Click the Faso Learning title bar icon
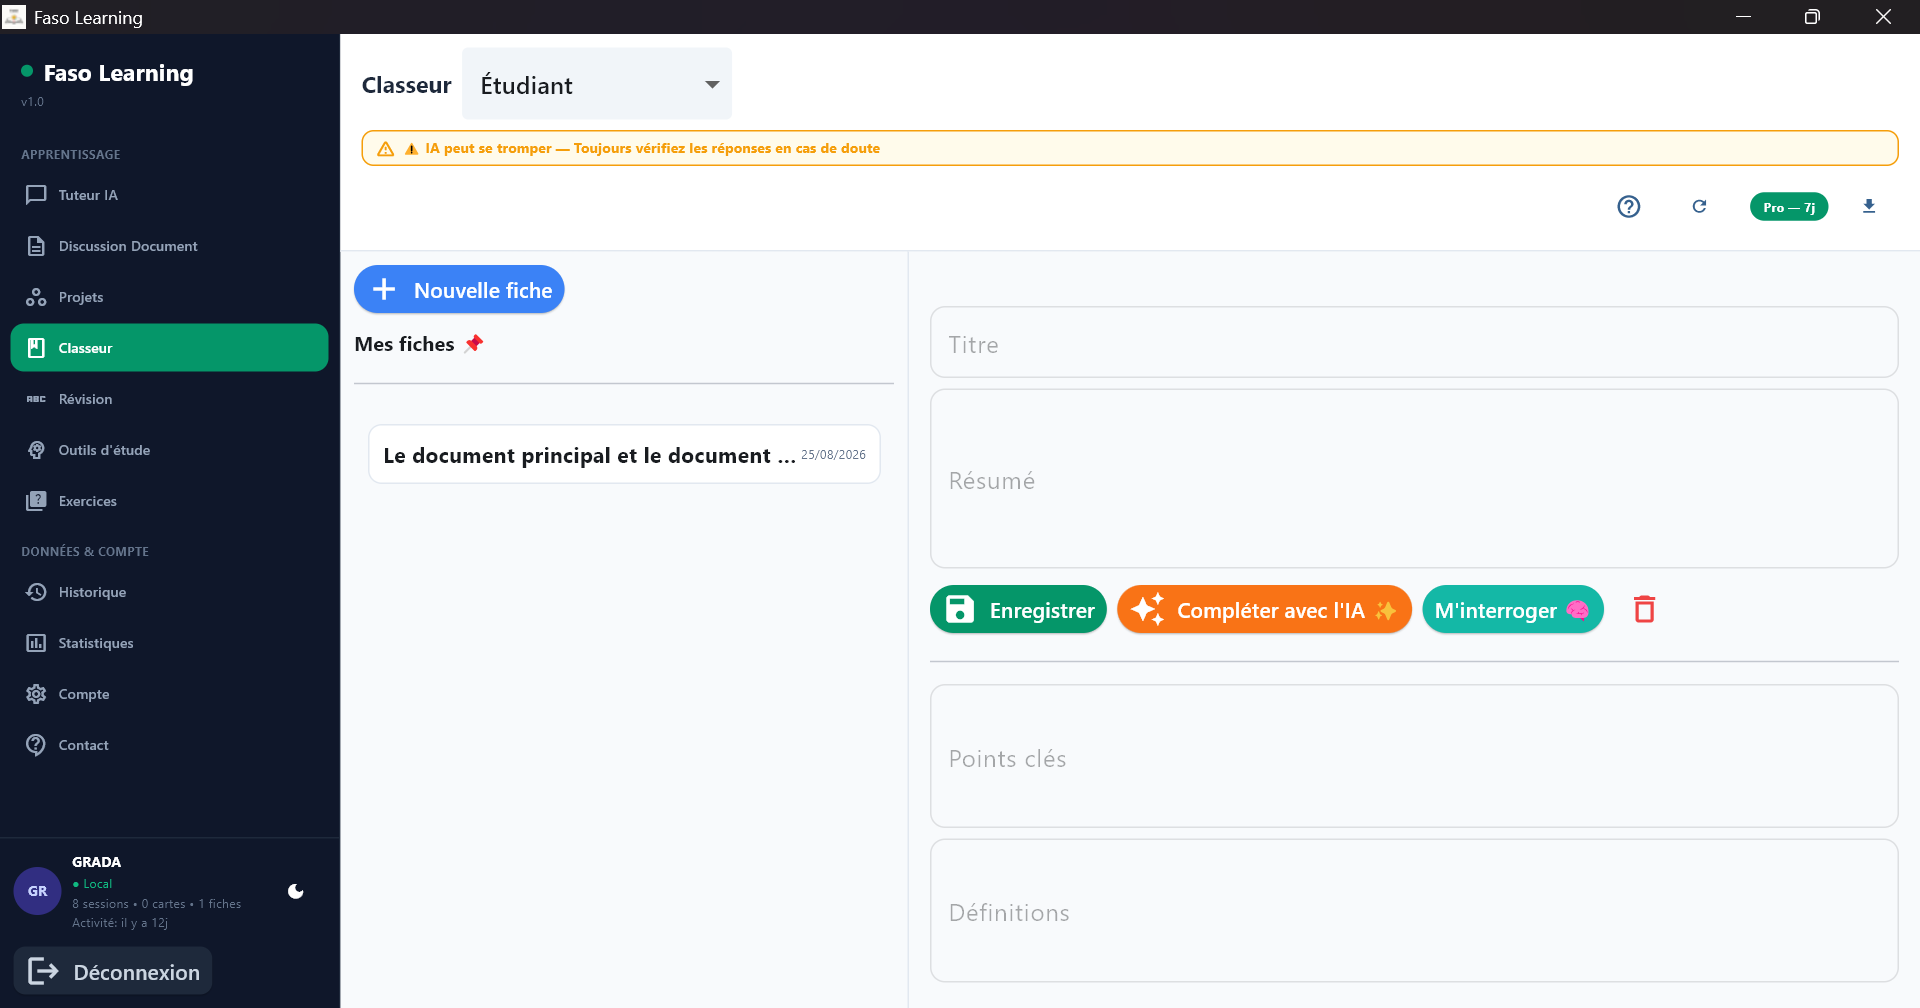1920x1008 pixels. point(14,17)
